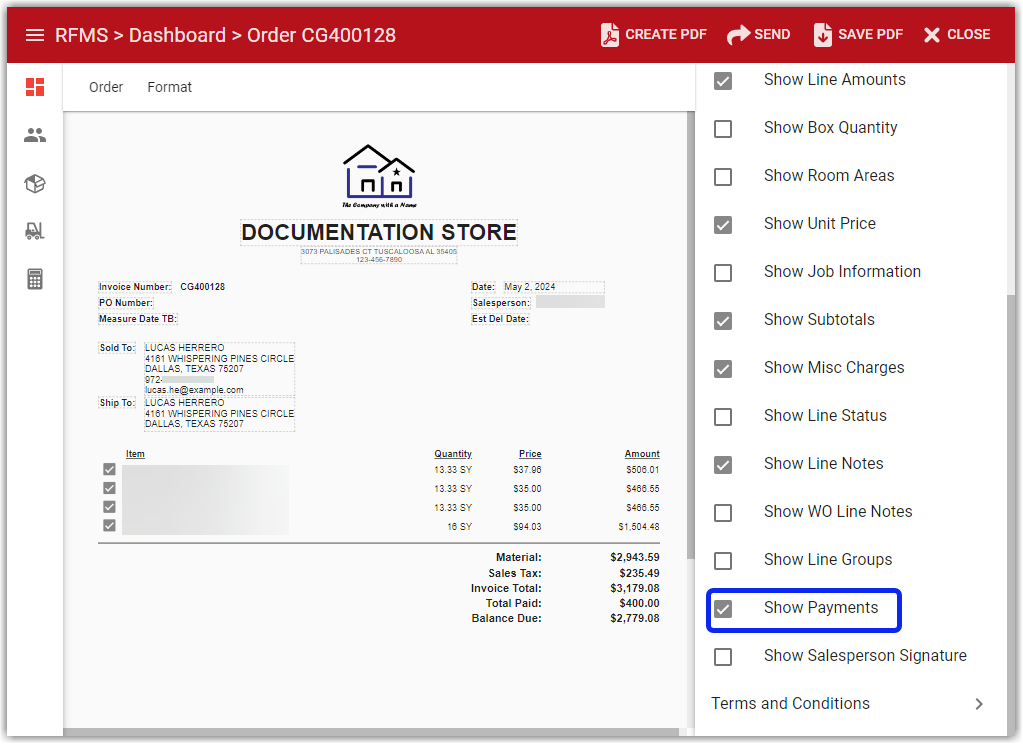Enable Show Job Information

point(723,273)
